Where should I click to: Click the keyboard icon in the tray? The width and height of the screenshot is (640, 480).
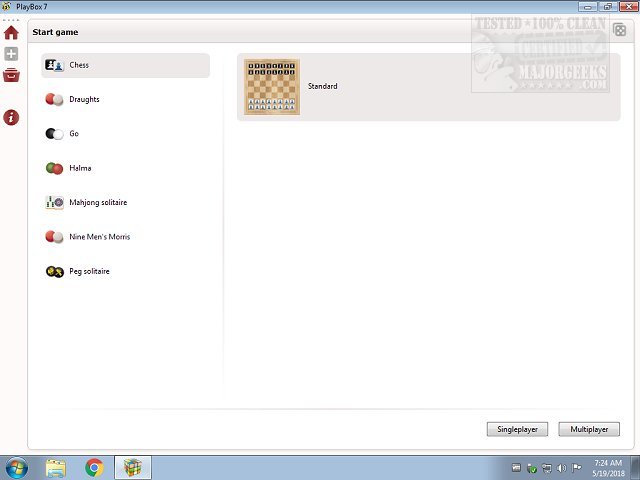pos(516,468)
